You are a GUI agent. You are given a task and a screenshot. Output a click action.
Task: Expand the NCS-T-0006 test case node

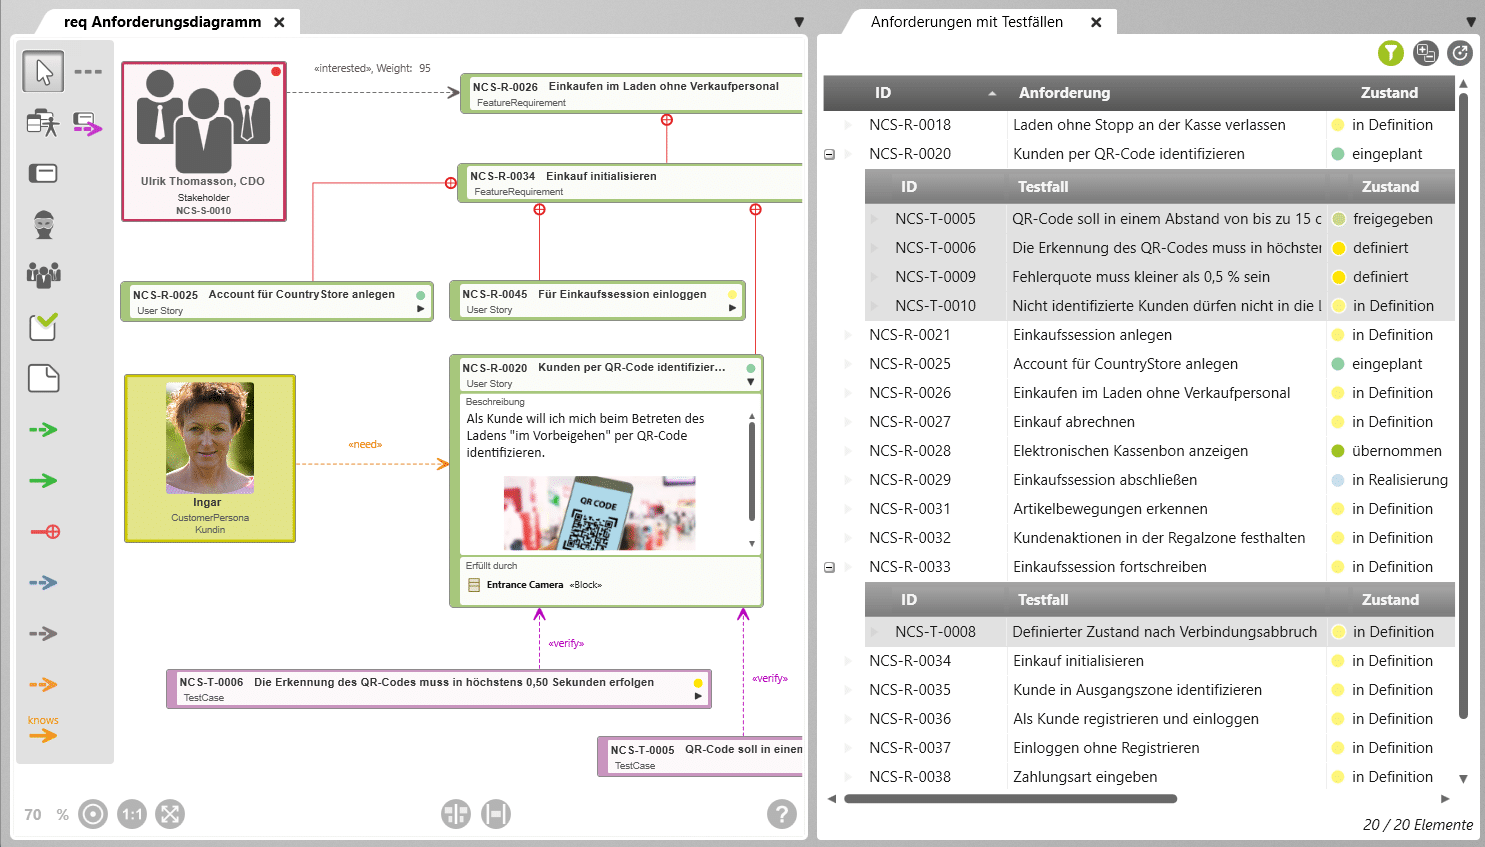tap(698, 696)
